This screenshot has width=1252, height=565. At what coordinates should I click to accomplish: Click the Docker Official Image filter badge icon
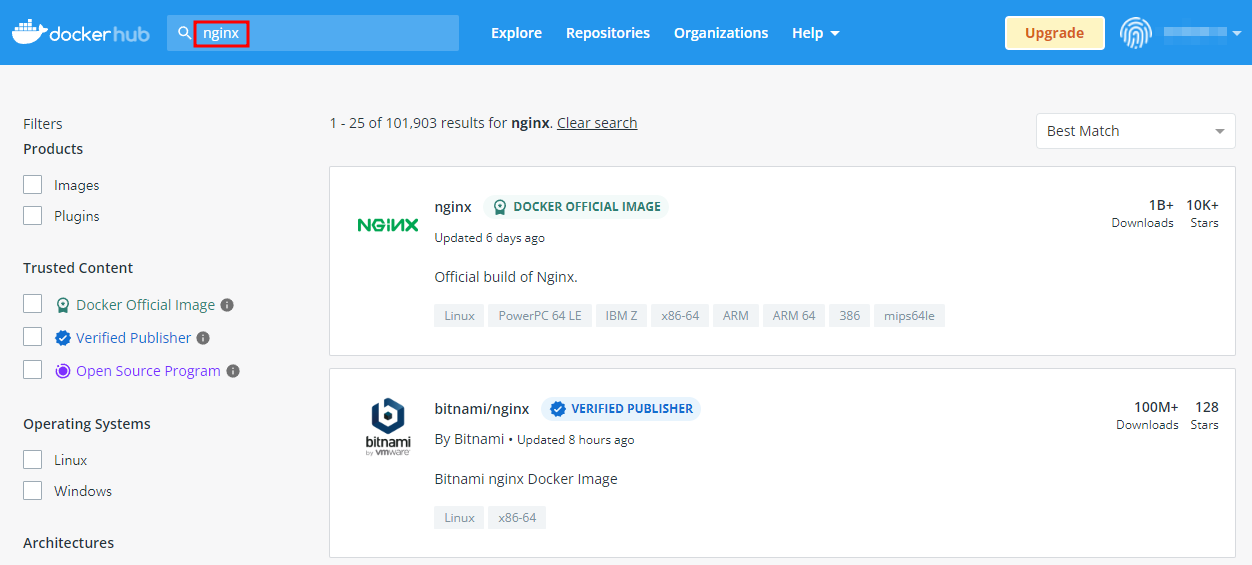(x=63, y=305)
